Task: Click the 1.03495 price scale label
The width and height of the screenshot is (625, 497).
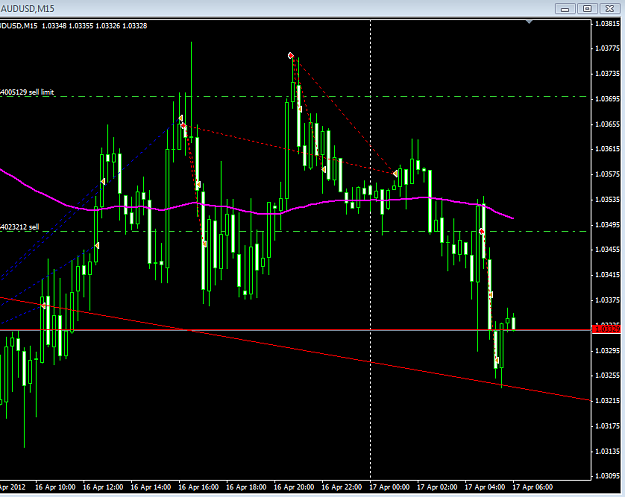Action: (x=607, y=224)
